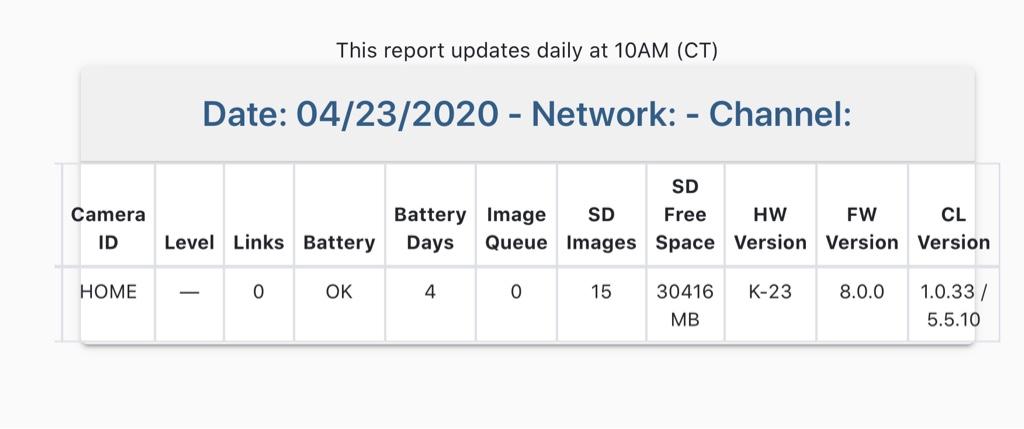Select the 30416 MB free space cell

point(685,305)
